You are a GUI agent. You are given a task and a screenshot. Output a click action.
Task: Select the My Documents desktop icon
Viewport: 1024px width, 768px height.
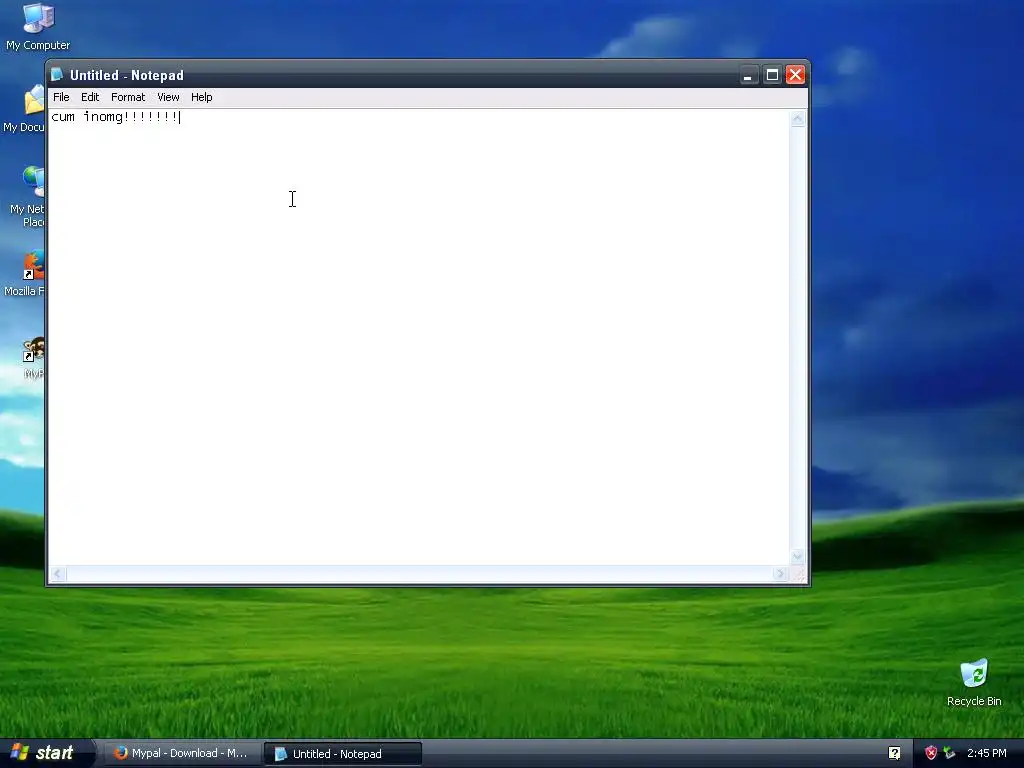pyautogui.click(x=25, y=110)
